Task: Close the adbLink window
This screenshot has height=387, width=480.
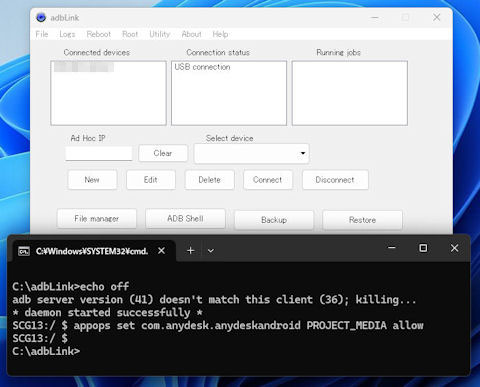Action: click(437, 17)
